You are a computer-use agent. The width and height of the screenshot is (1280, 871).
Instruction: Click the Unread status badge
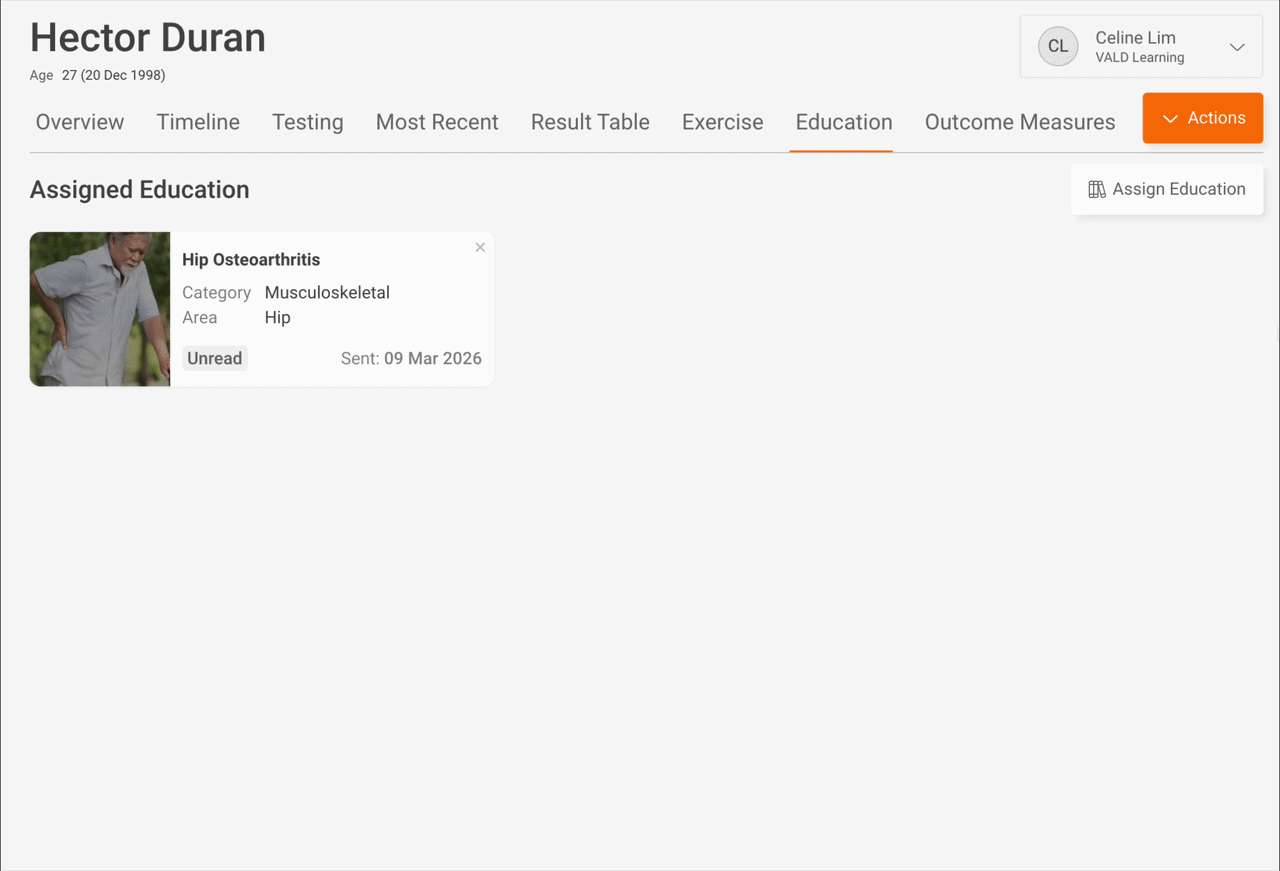[215, 358]
